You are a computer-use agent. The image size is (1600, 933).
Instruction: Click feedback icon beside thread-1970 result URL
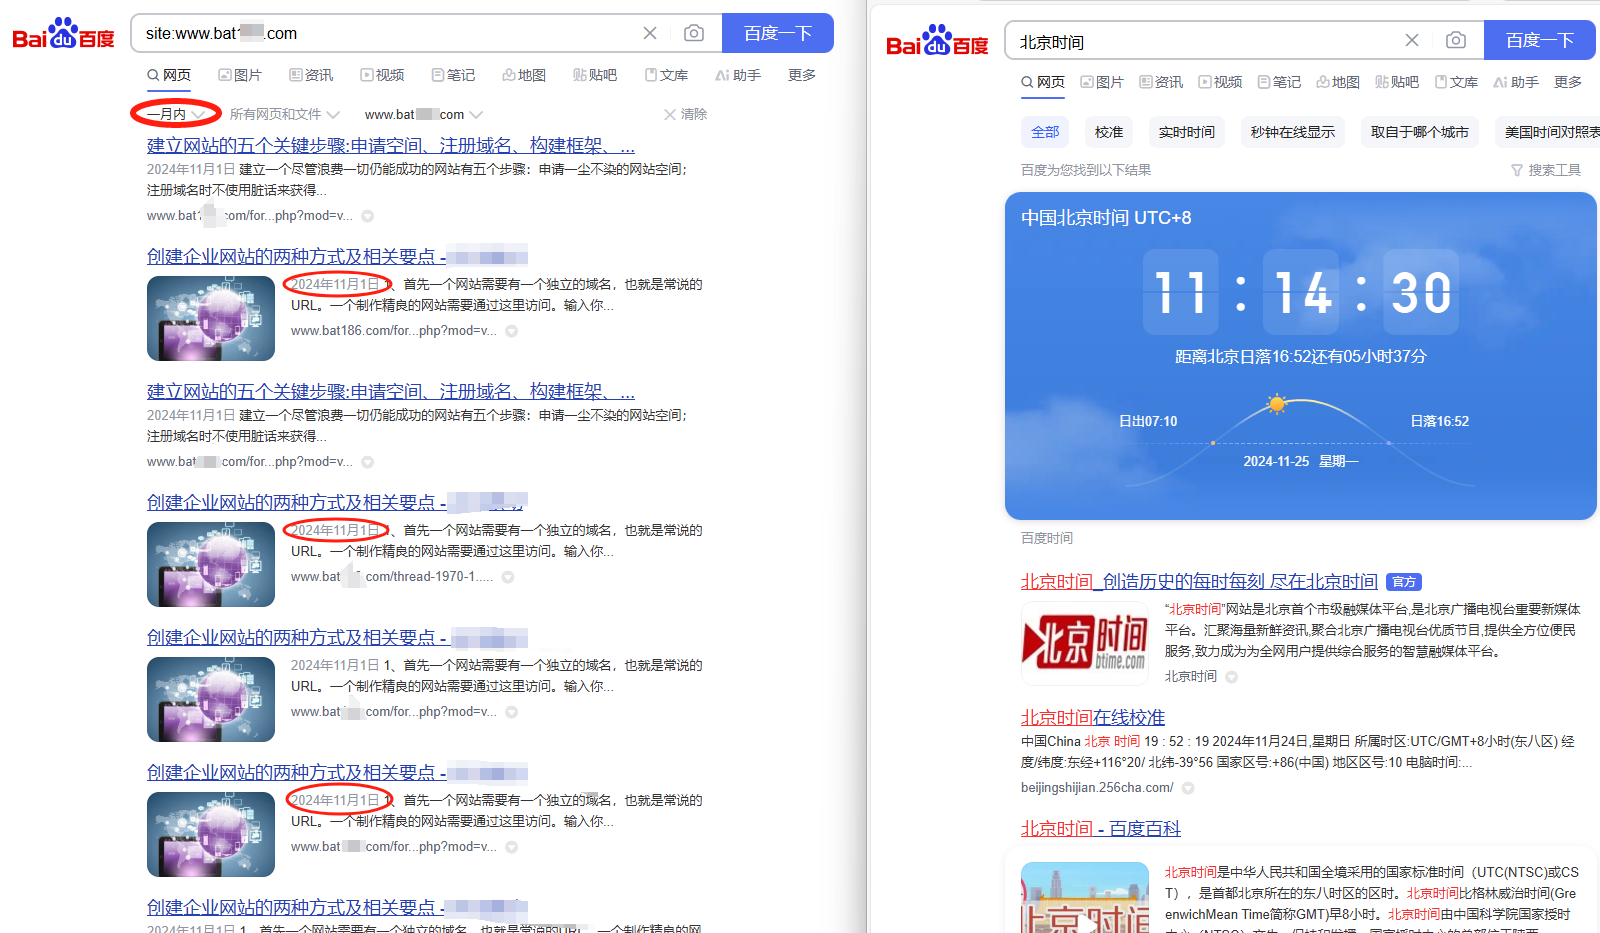pyautogui.click(x=508, y=577)
